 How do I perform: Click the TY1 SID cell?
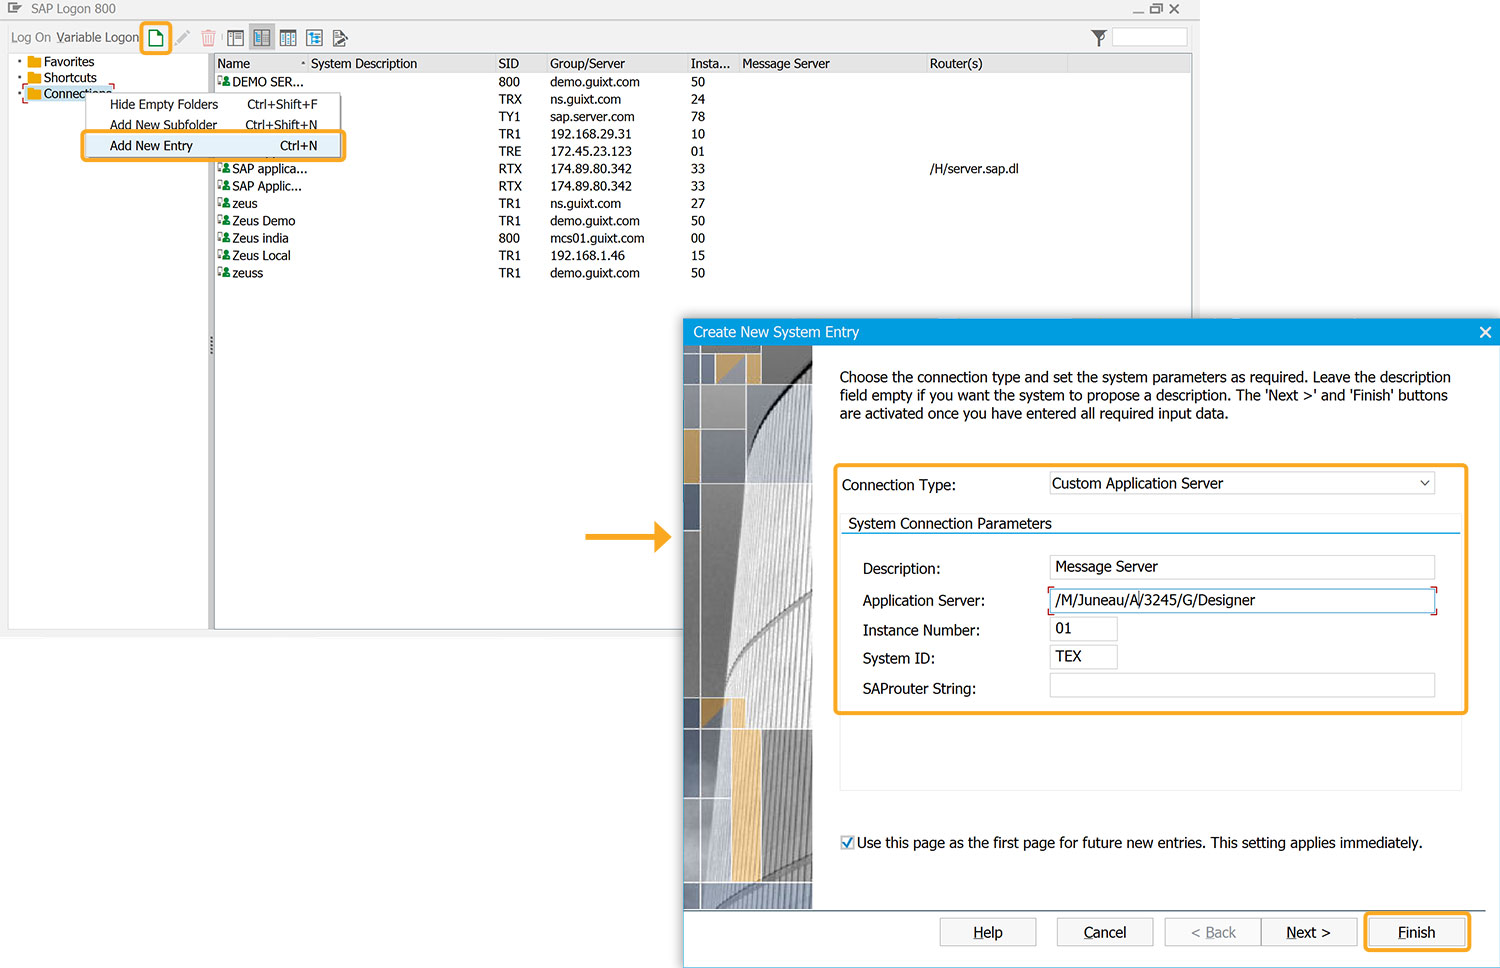pyautogui.click(x=510, y=117)
